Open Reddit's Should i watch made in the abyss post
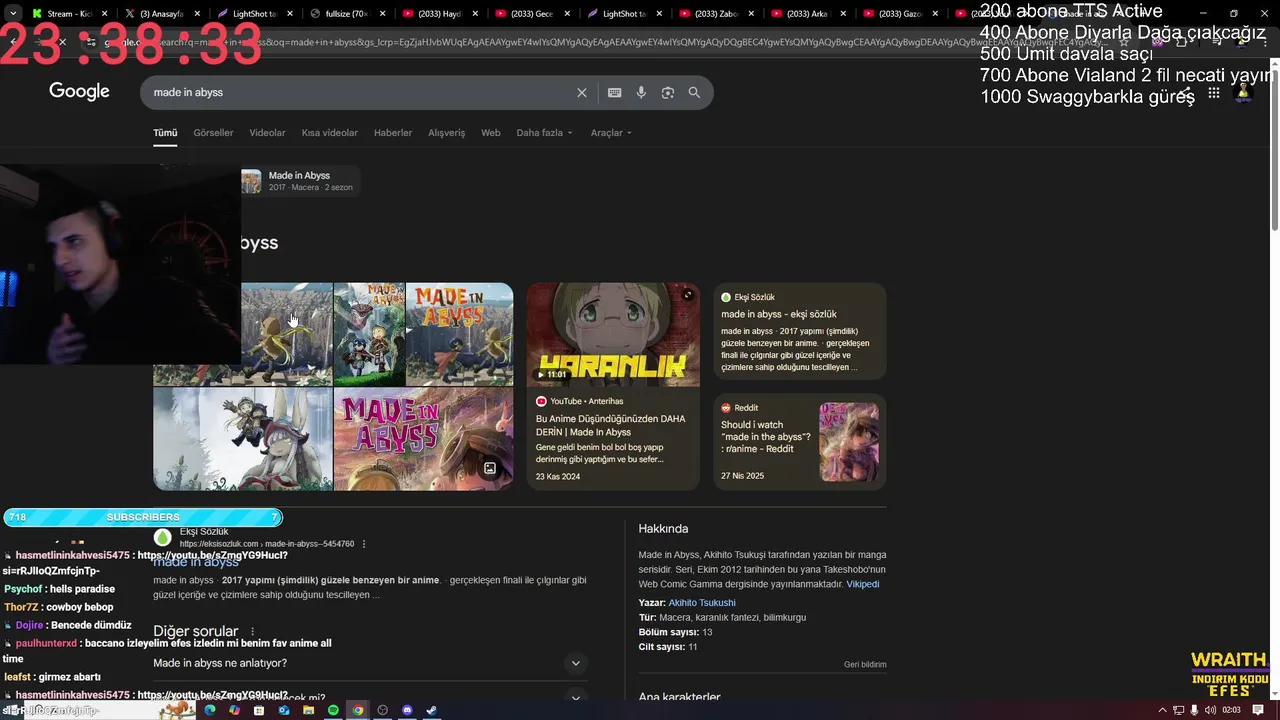The width and height of the screenshot is (1280, 720). pyautogui.click(x=766, y=437)
